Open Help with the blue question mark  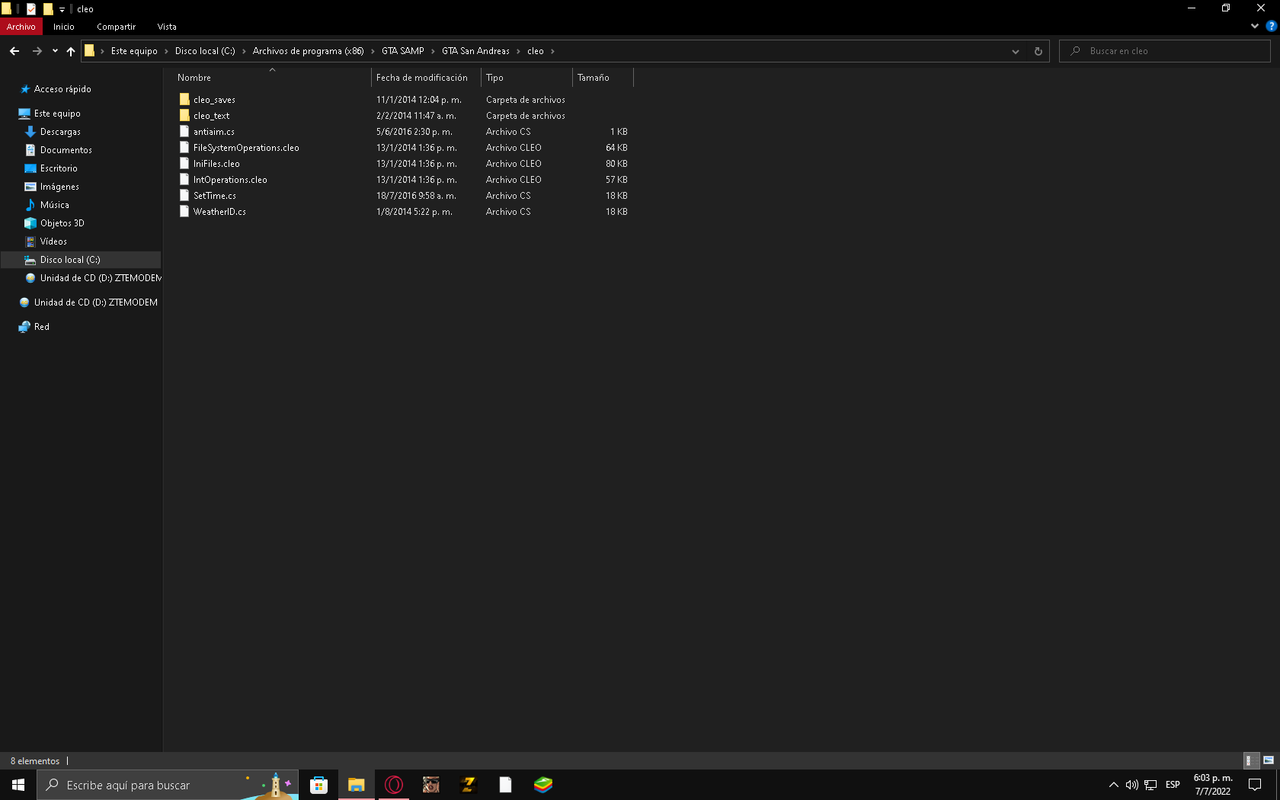click(x=1271, y=27)
